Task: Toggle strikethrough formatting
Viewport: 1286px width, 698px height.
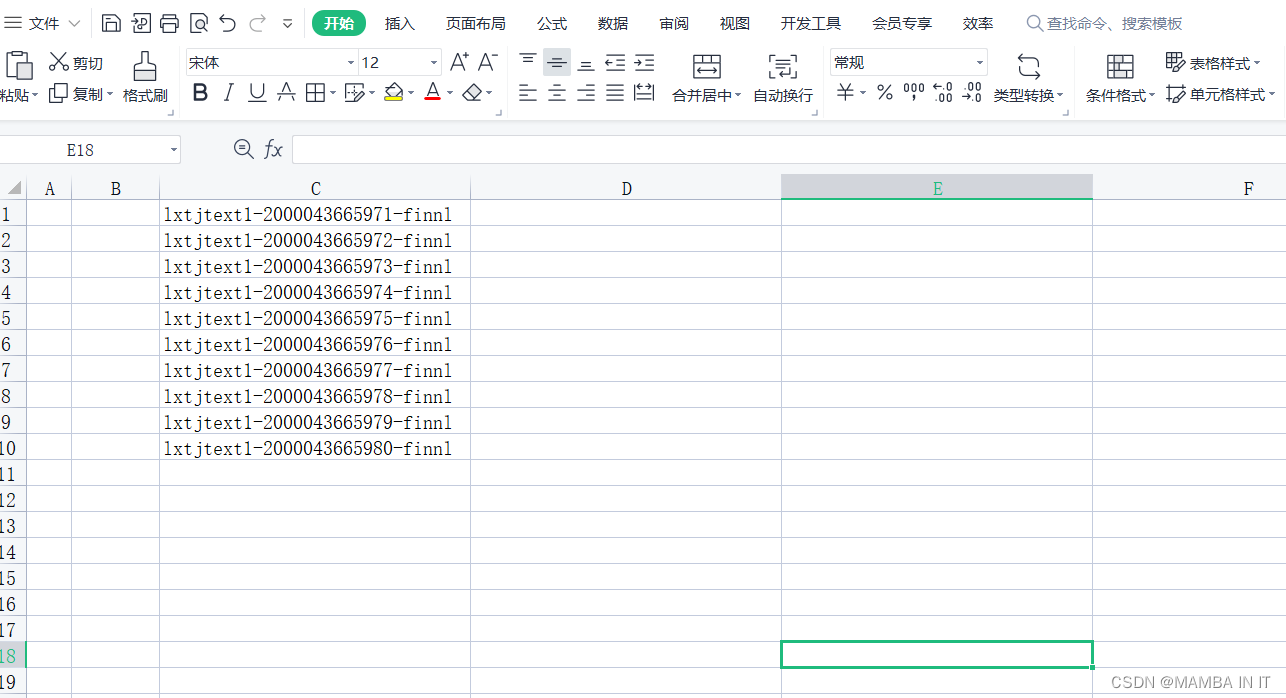Action: 286,93
